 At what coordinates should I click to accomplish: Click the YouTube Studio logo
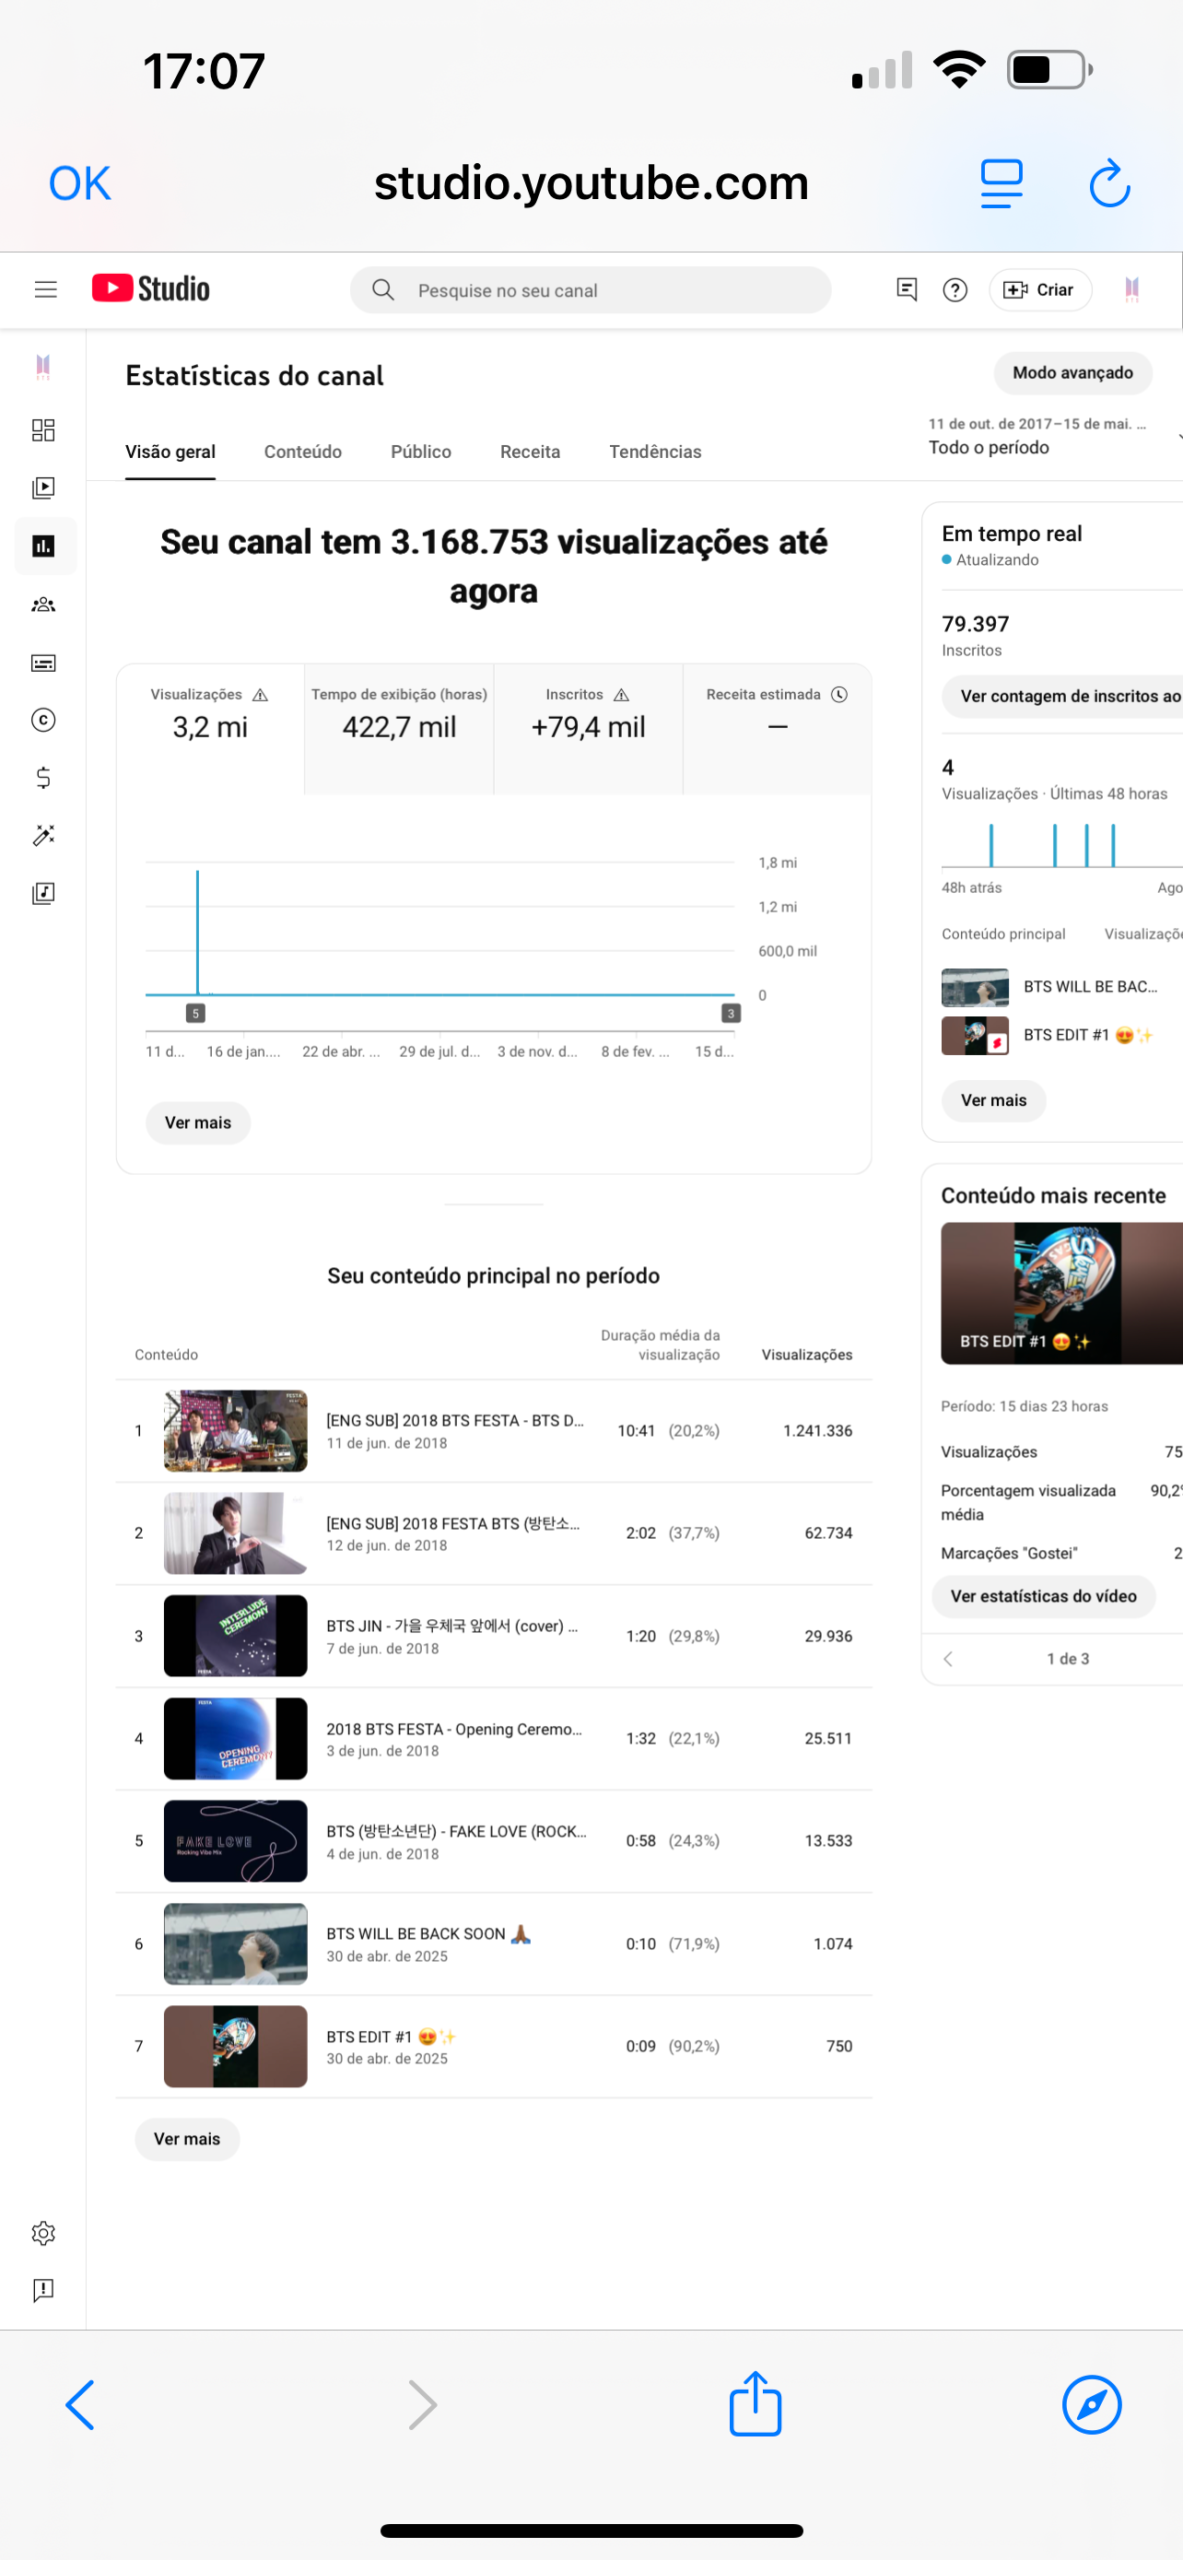click(x=151, y=289)
